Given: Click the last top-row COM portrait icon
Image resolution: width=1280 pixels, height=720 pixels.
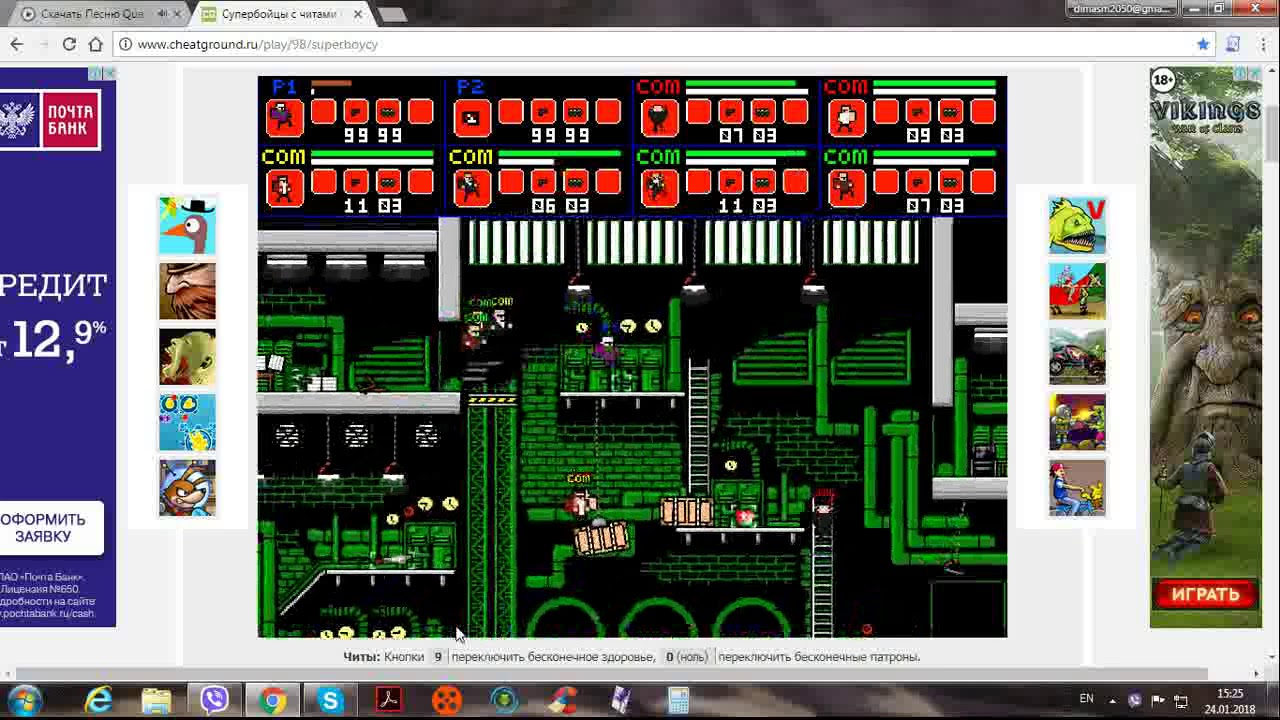Looking at the screenshot, I should [x=847, y=117].
